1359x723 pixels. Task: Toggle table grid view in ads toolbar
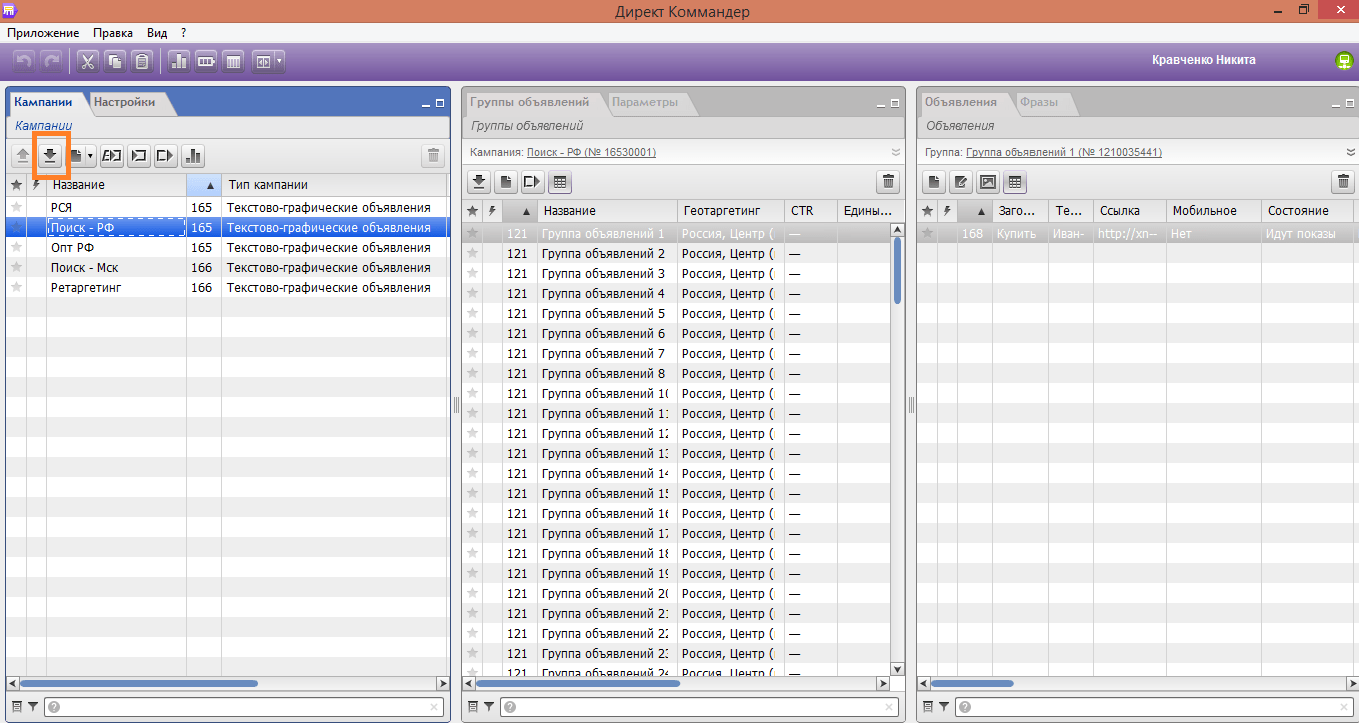click(x=1015, y=182)
